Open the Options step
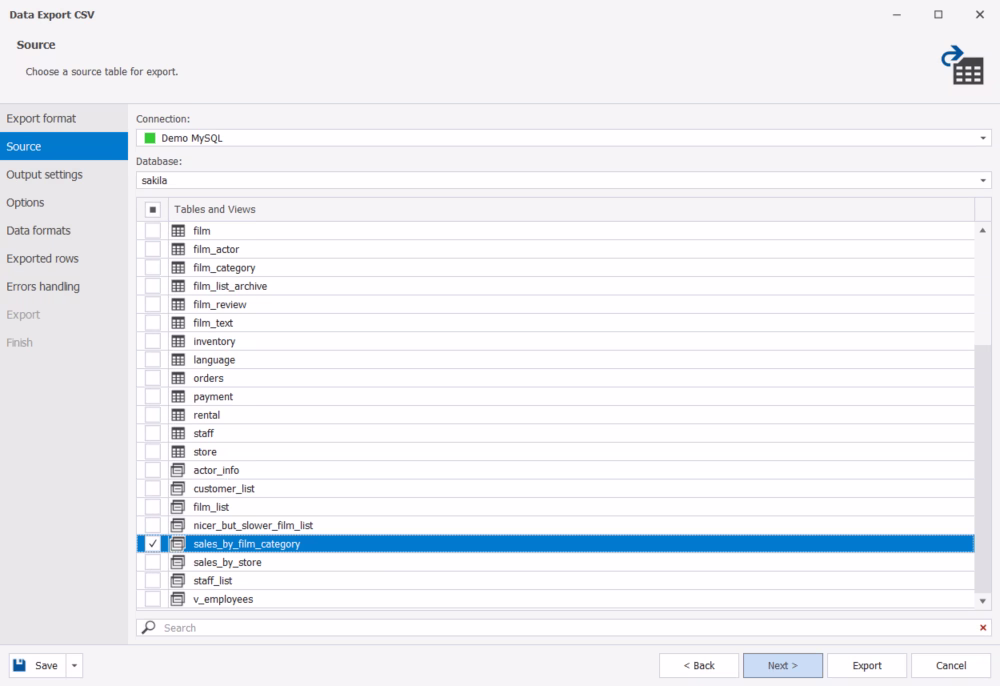This screenshot has height=686, width=1000. click(64, 203)
